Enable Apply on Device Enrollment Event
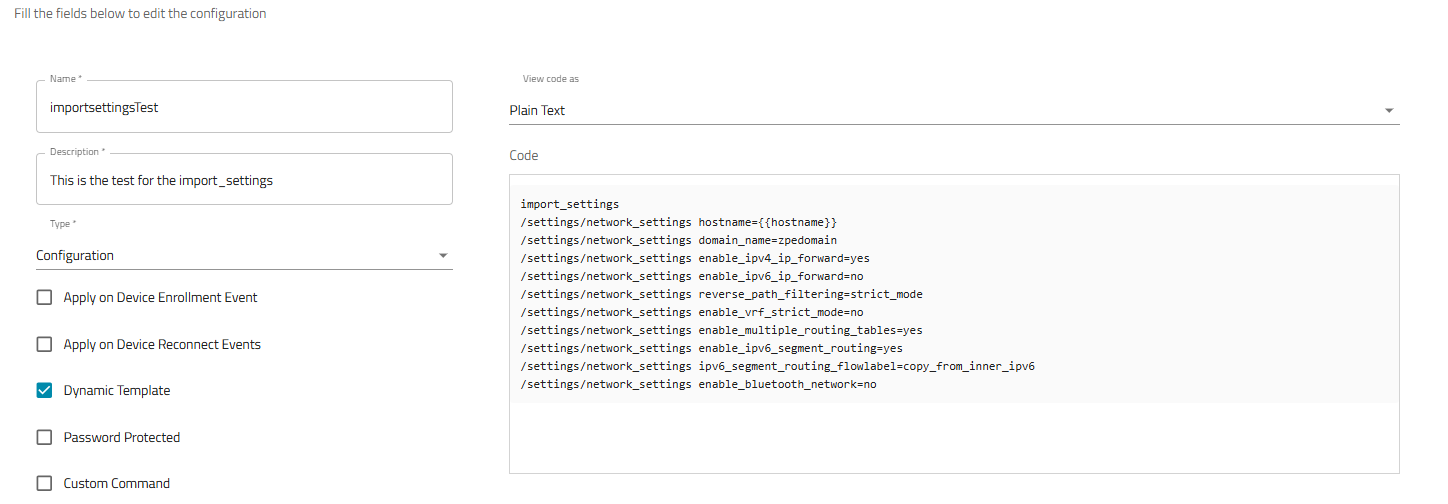 [x=44, y=298]
